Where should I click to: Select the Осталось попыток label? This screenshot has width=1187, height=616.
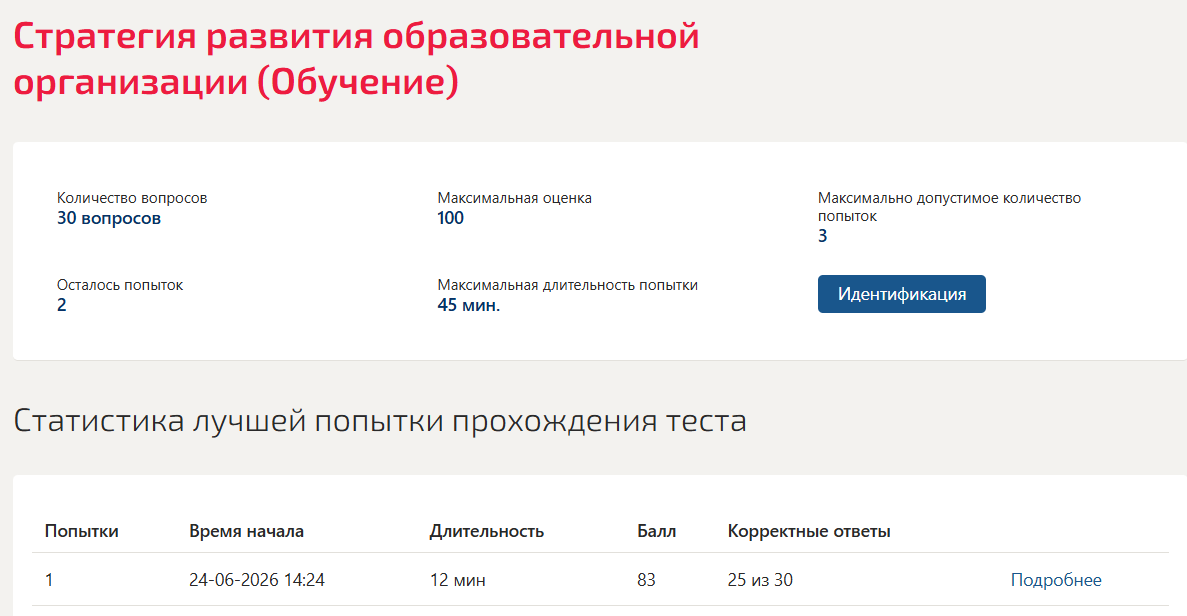(x=120, y=285)
